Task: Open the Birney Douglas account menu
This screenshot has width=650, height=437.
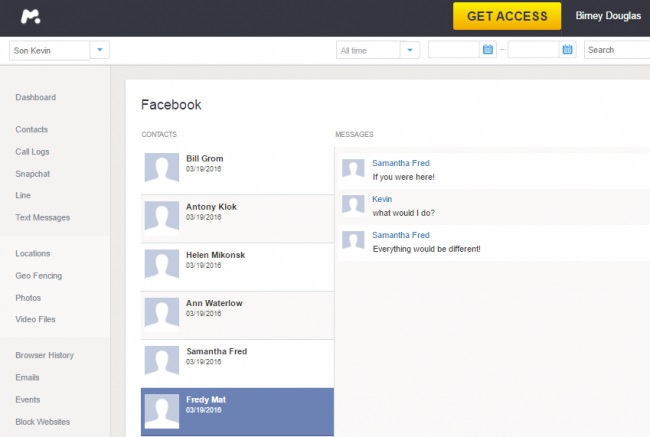Action: (x=608, y=16)
